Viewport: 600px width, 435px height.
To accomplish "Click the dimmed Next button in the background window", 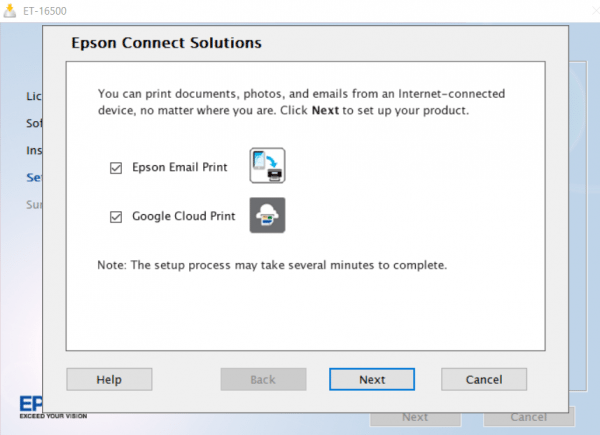I will click(x=416, y=419).
